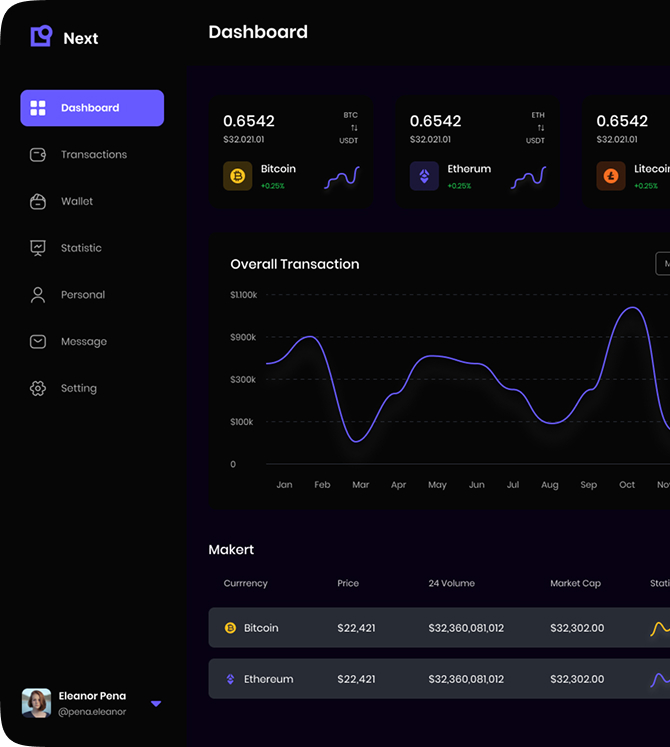Open the Ethereum row in Market table

[x=439, y=679]
